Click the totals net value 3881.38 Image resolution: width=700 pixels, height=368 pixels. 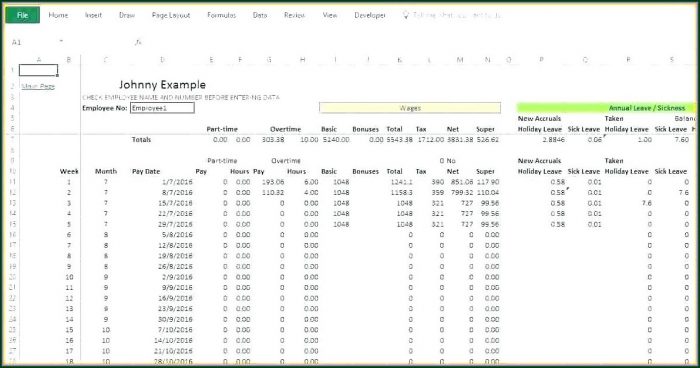(x=460, y=139)
